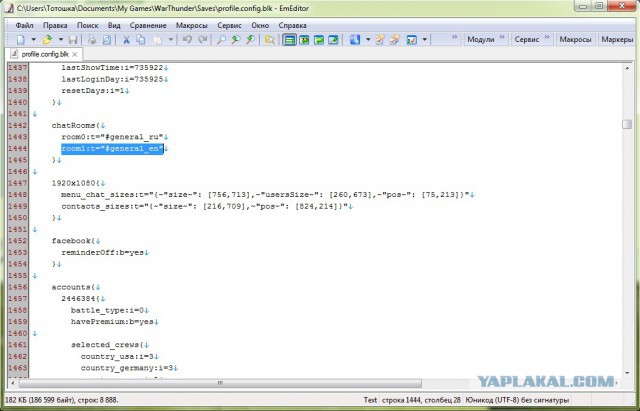Undo the last edit
The height and width of the screenshot is (411, 640).
187,40
